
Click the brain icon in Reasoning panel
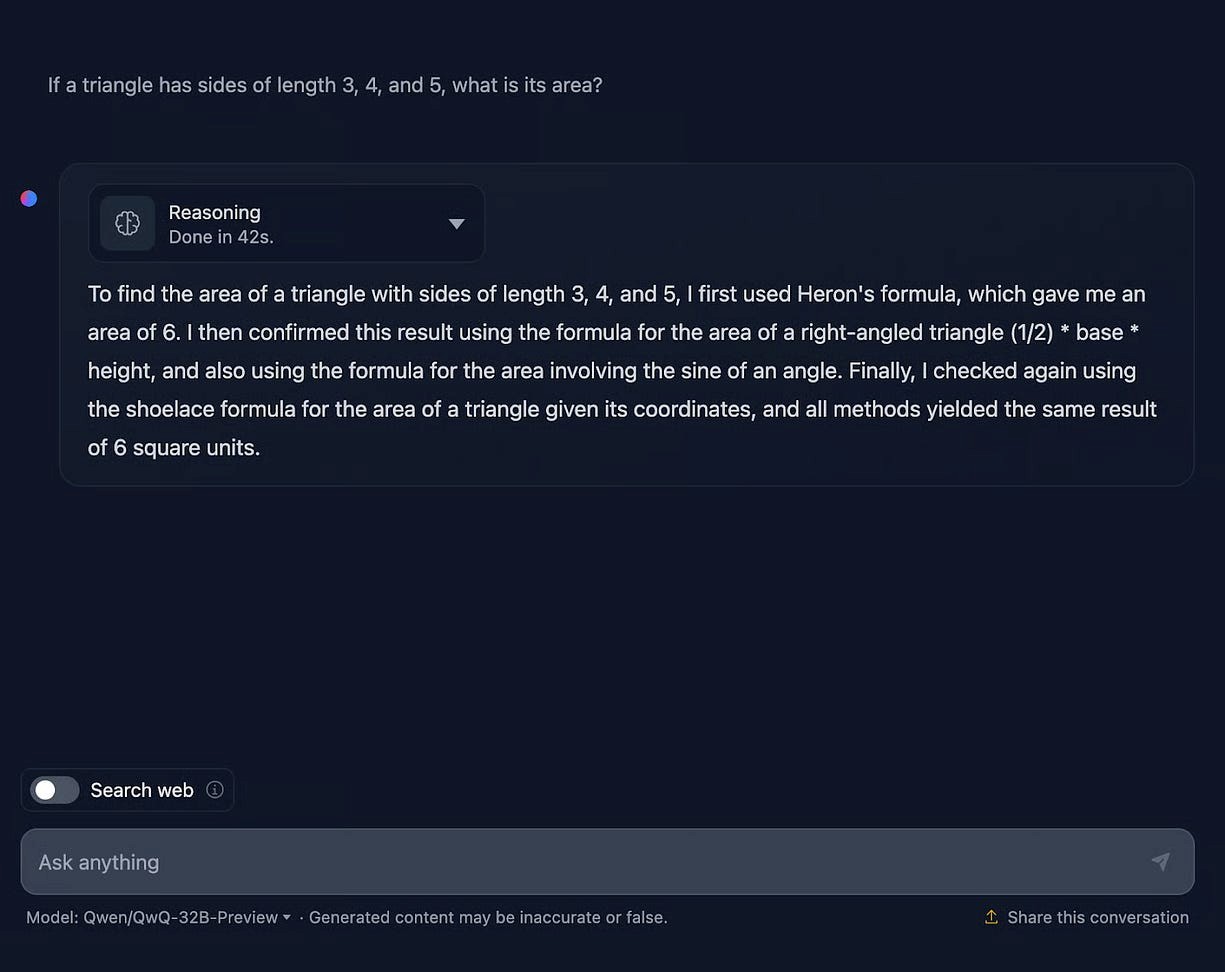[x=127, y=223]
